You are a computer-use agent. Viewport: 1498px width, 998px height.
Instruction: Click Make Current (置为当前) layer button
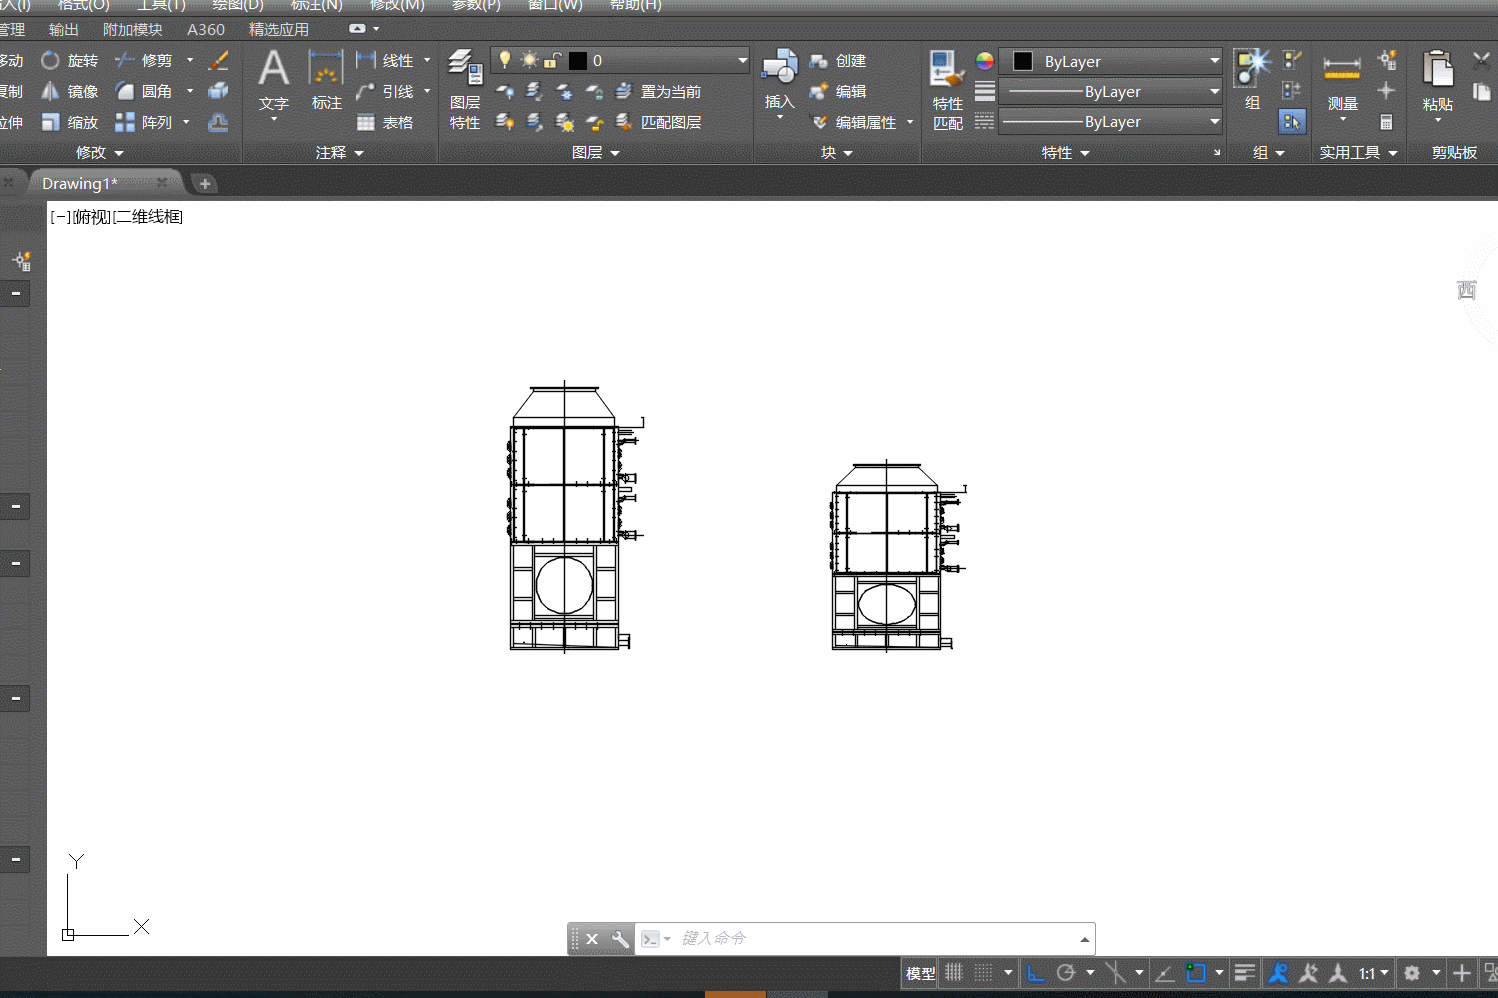pos(657,92)
